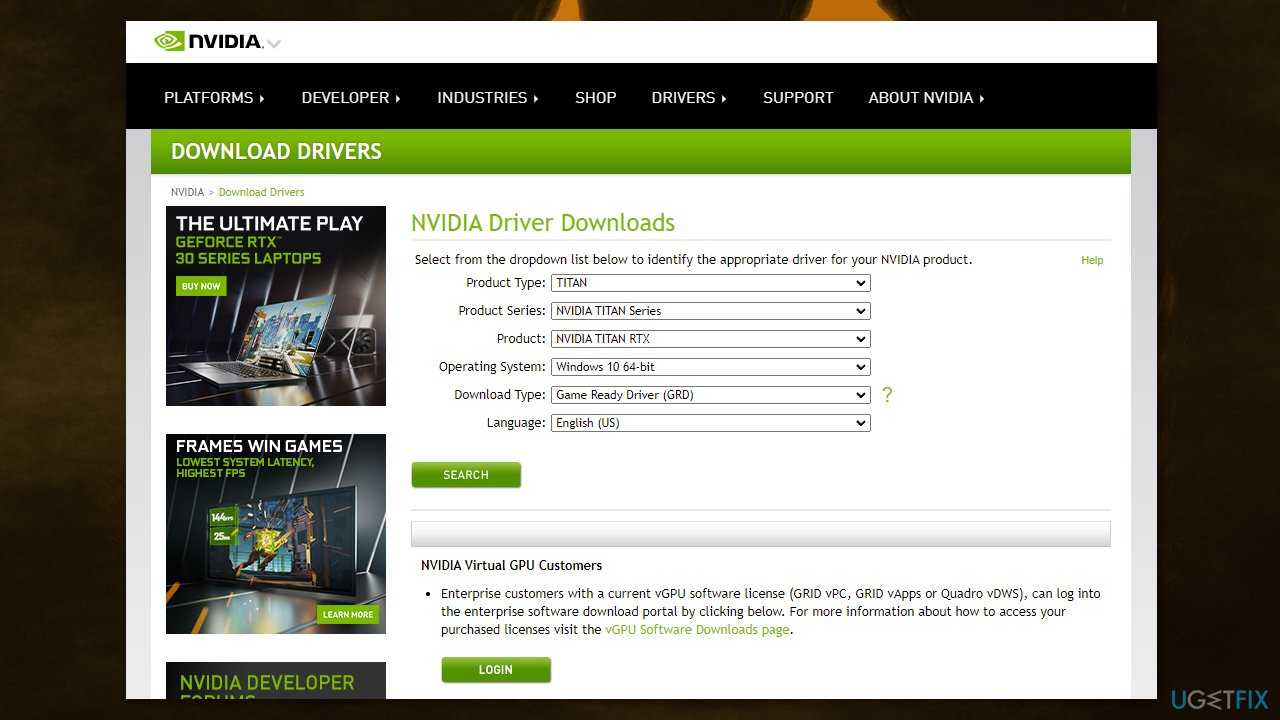Expand the Product Series dropdown
This screenshot has height=720, width=1280.
[710, 311]
